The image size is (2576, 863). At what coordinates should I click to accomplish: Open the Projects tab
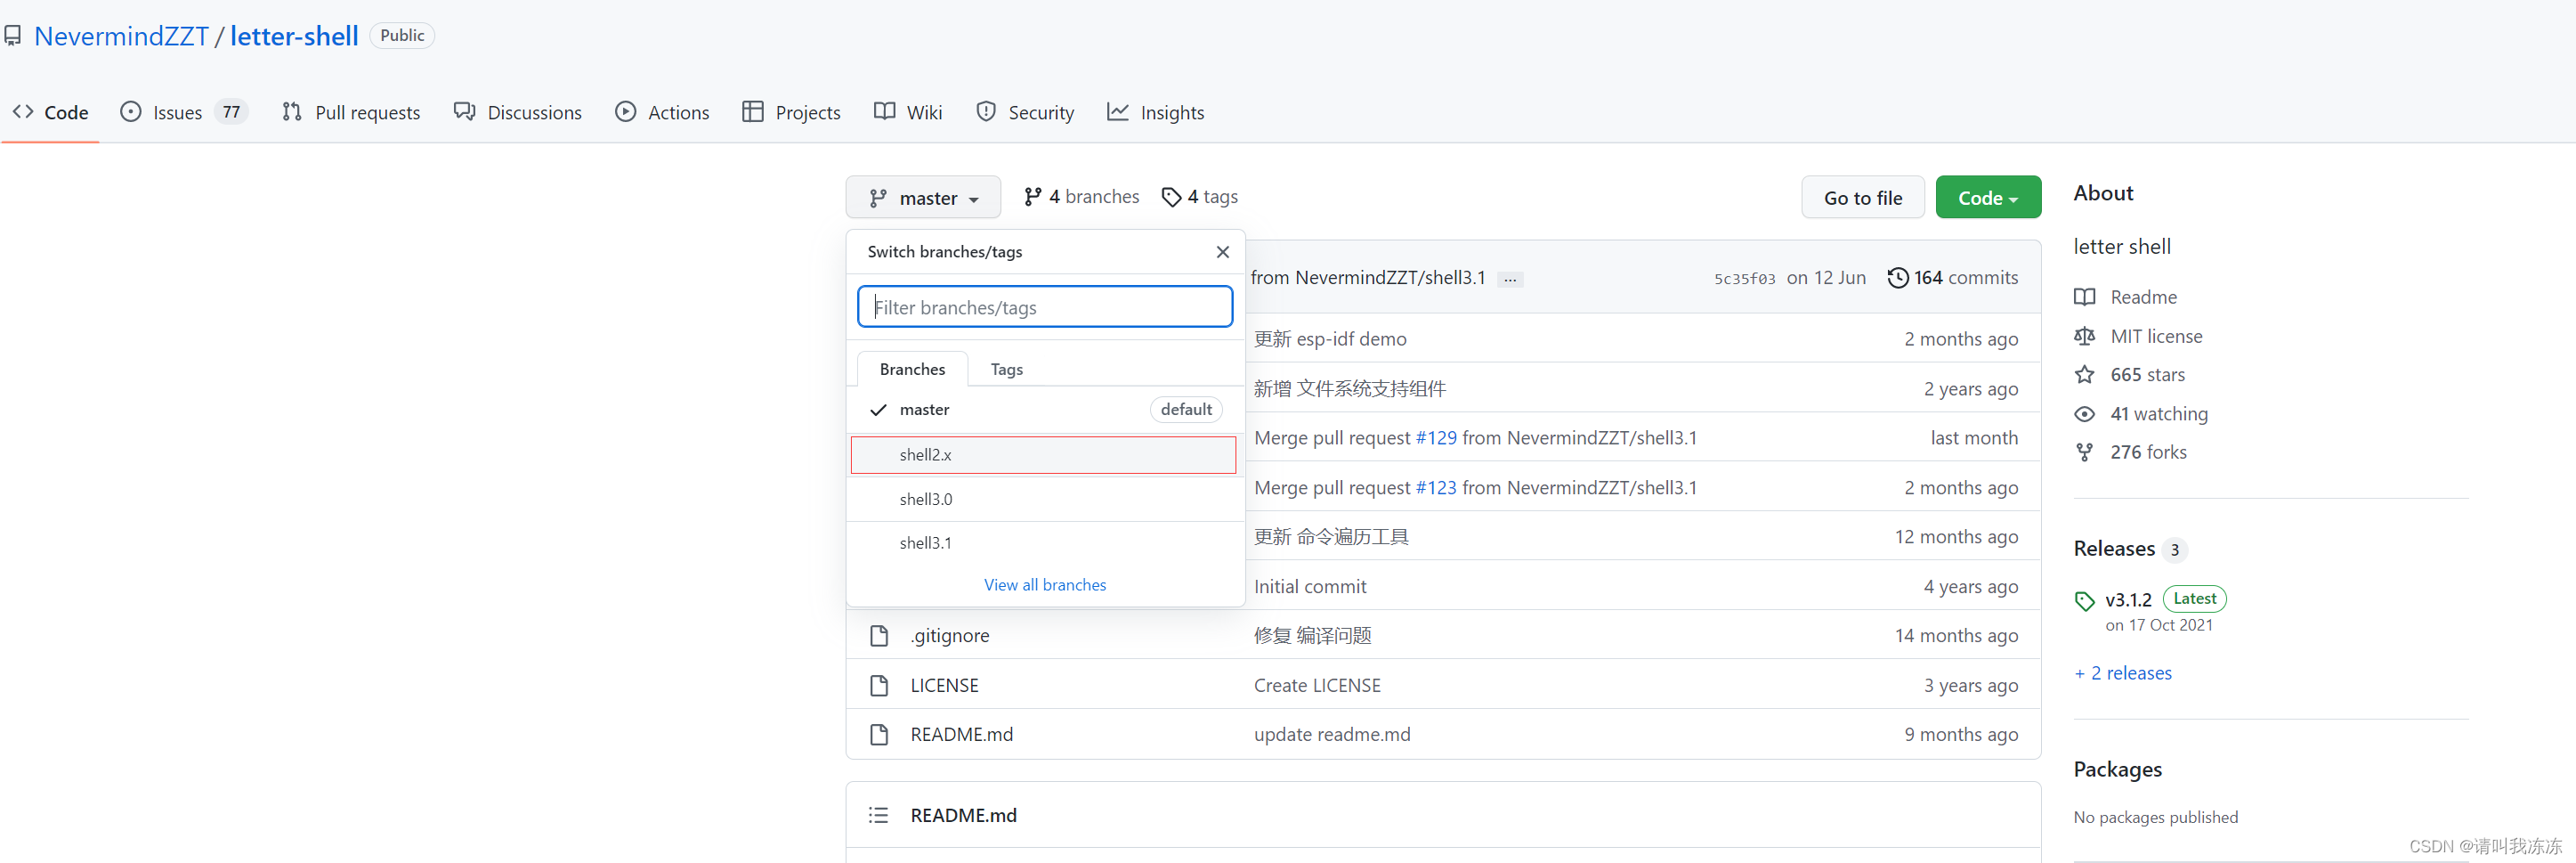[x=791, y=112]
